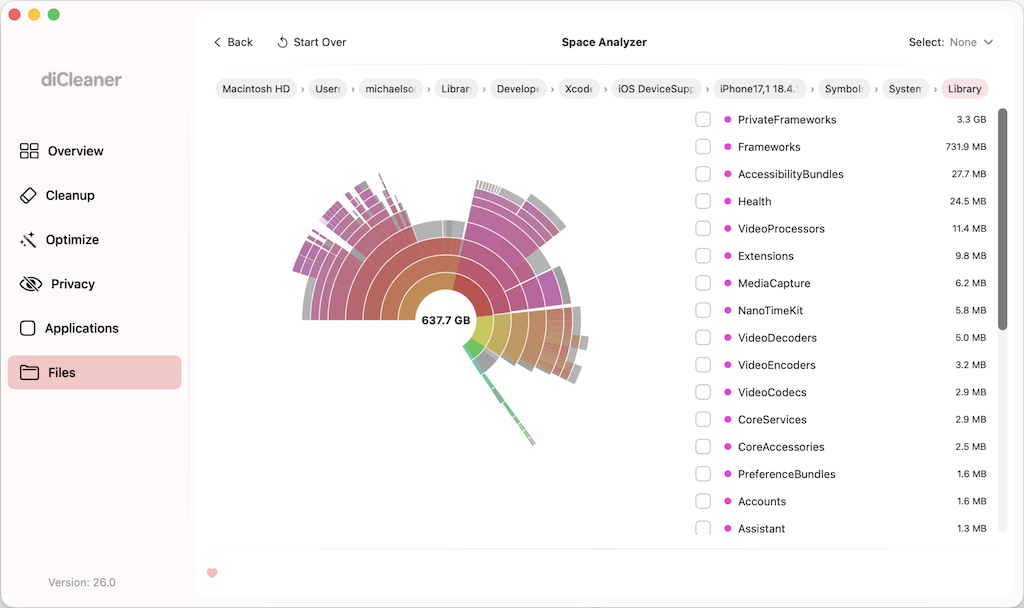This screenshot has height=608, width=1024.
Task: Open the Privacy section in sidebar
Action: [x=72, y=284]
